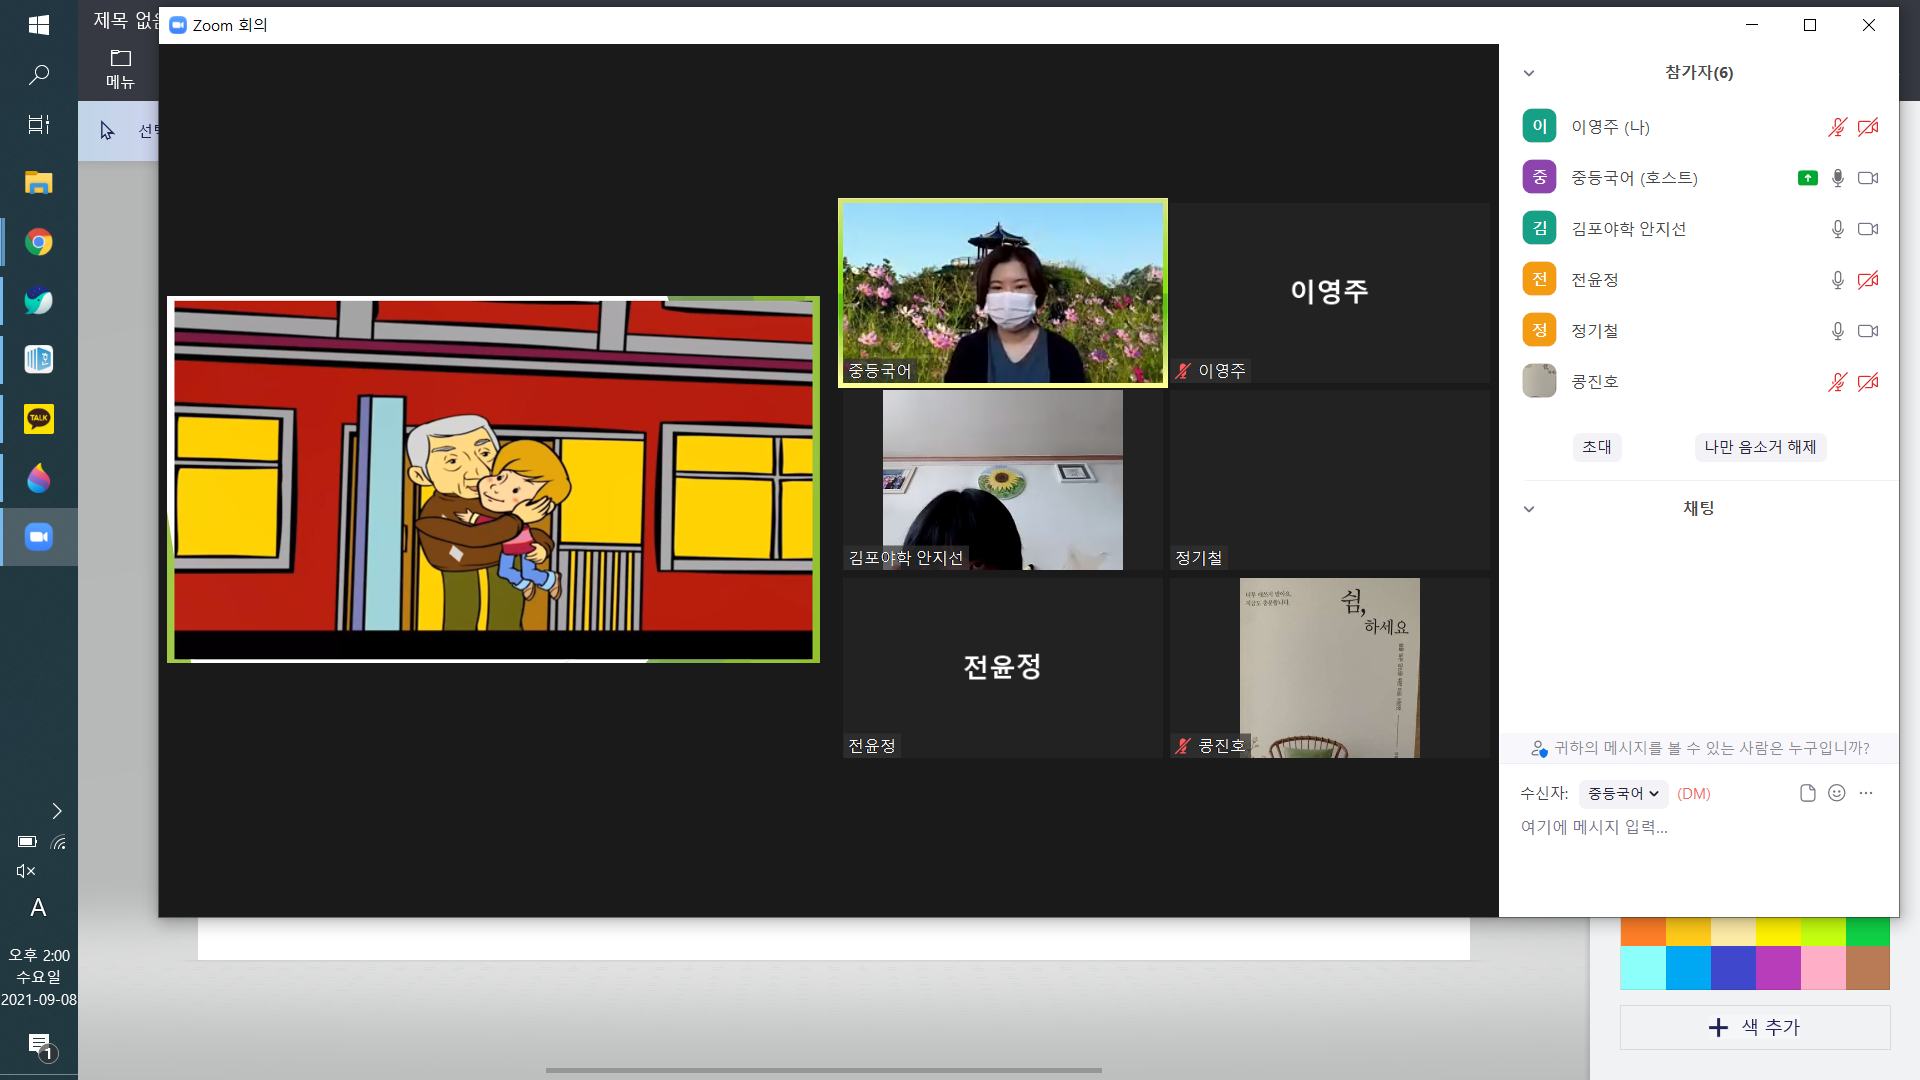This screenshot has height=1080, width=1920.
Task: Select the 콩진호 video tile
Action: (x=1330, y=668)
